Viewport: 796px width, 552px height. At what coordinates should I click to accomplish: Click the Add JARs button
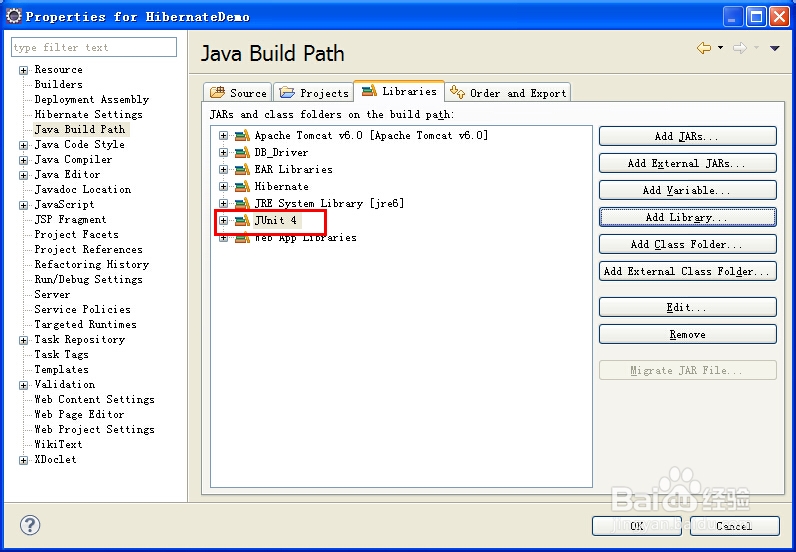click(687, 136)
